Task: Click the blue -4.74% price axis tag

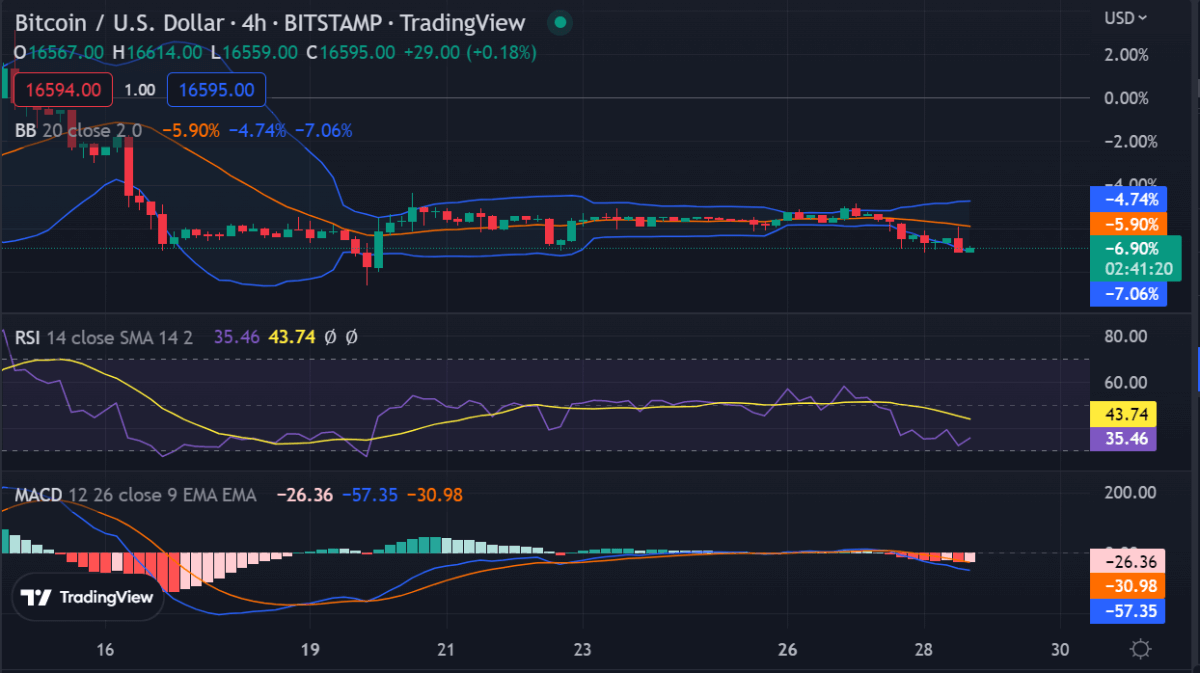Action: point(1126,198)
